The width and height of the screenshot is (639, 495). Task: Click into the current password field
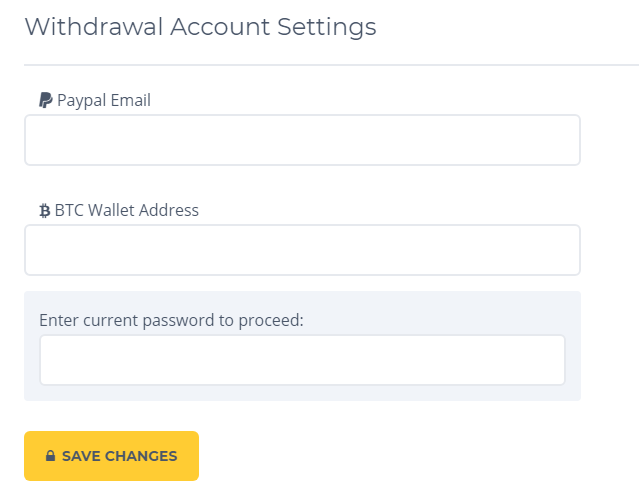(302, 360)
